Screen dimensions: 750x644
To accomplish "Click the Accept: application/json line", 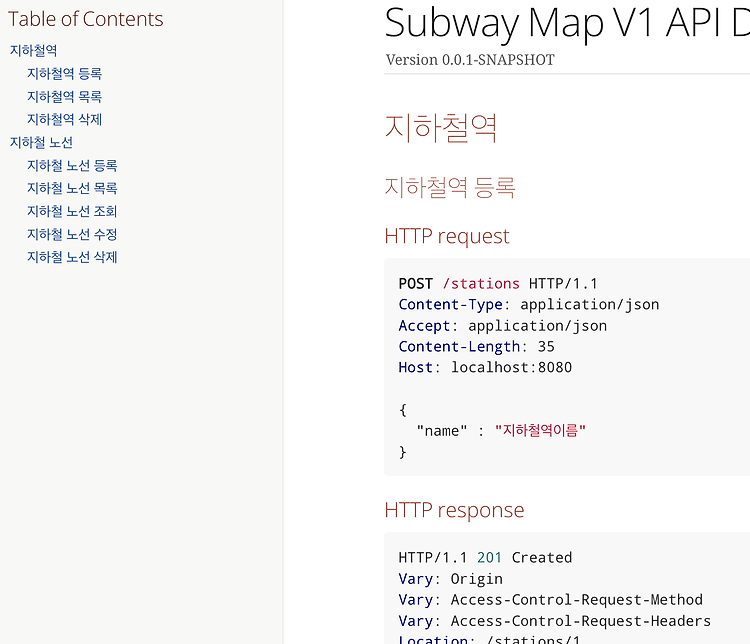I will click(503, 326).
